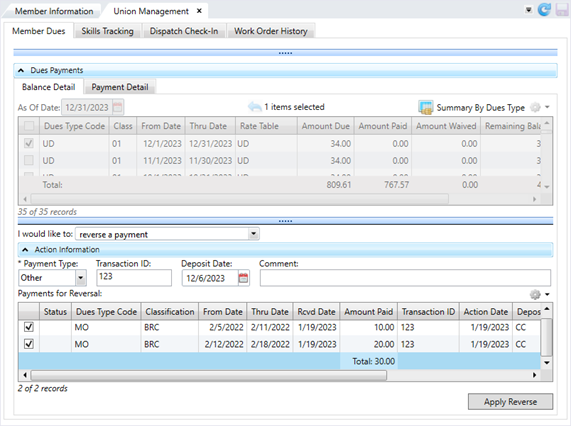Close the Union Management tab
Viewport: 571px width, 426px height.
199,11
